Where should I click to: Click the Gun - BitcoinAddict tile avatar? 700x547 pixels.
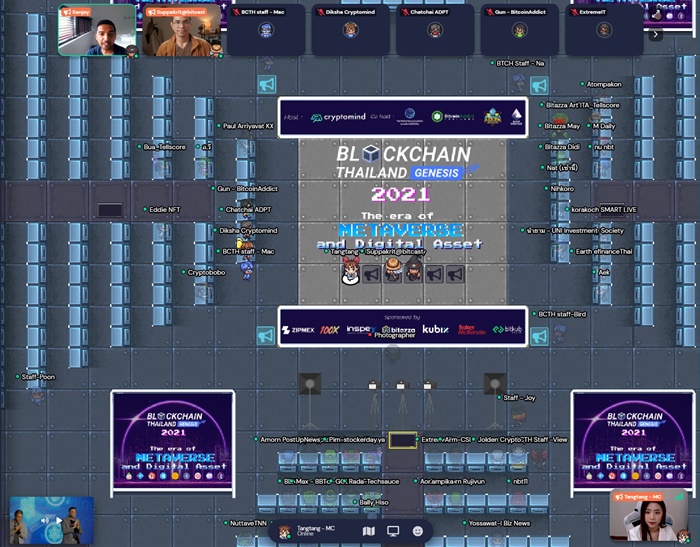click(x=520, y=30)
